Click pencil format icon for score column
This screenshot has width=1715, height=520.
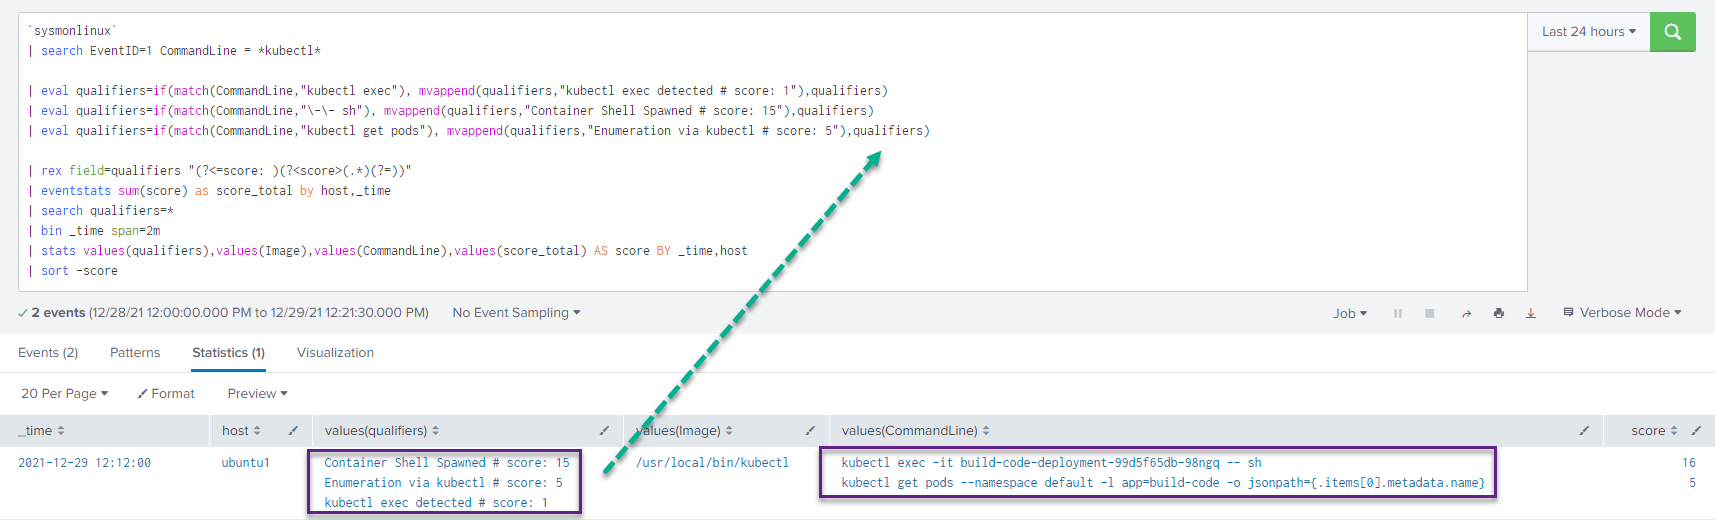tap(1696, 431)
